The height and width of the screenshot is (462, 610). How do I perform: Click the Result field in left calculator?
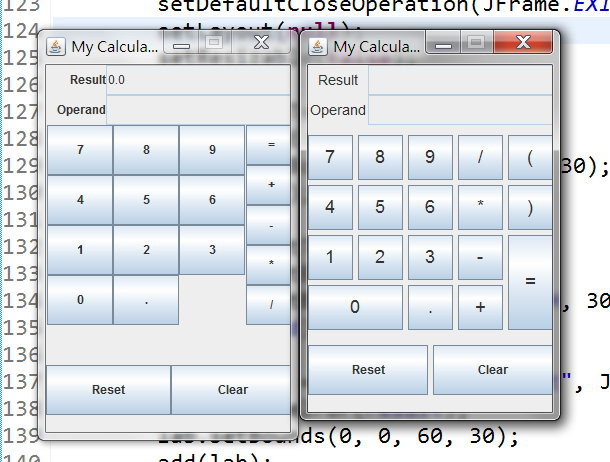(x=199, y=80)
